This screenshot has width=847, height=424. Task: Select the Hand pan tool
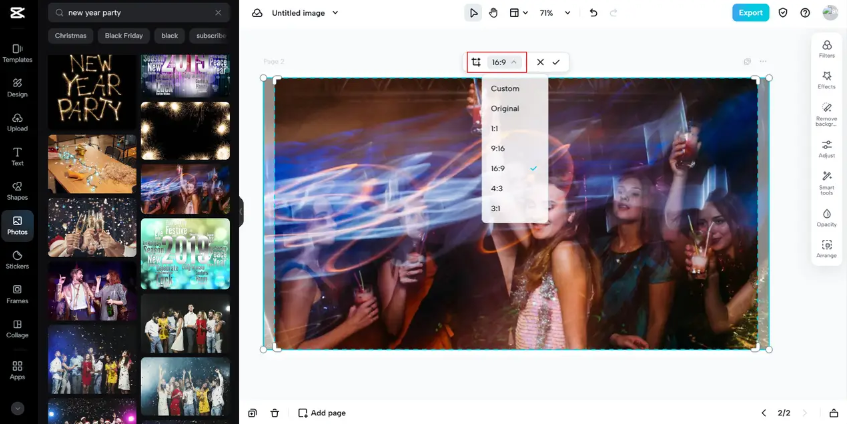pyautogui.click(x=493, y=13)
